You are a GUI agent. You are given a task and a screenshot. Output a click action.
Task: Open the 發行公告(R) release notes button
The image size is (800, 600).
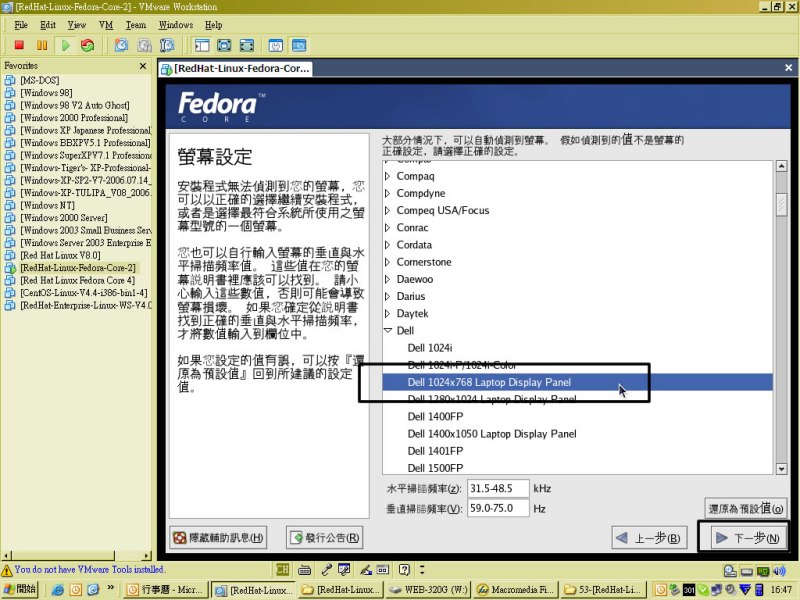[x=324, y=538]
